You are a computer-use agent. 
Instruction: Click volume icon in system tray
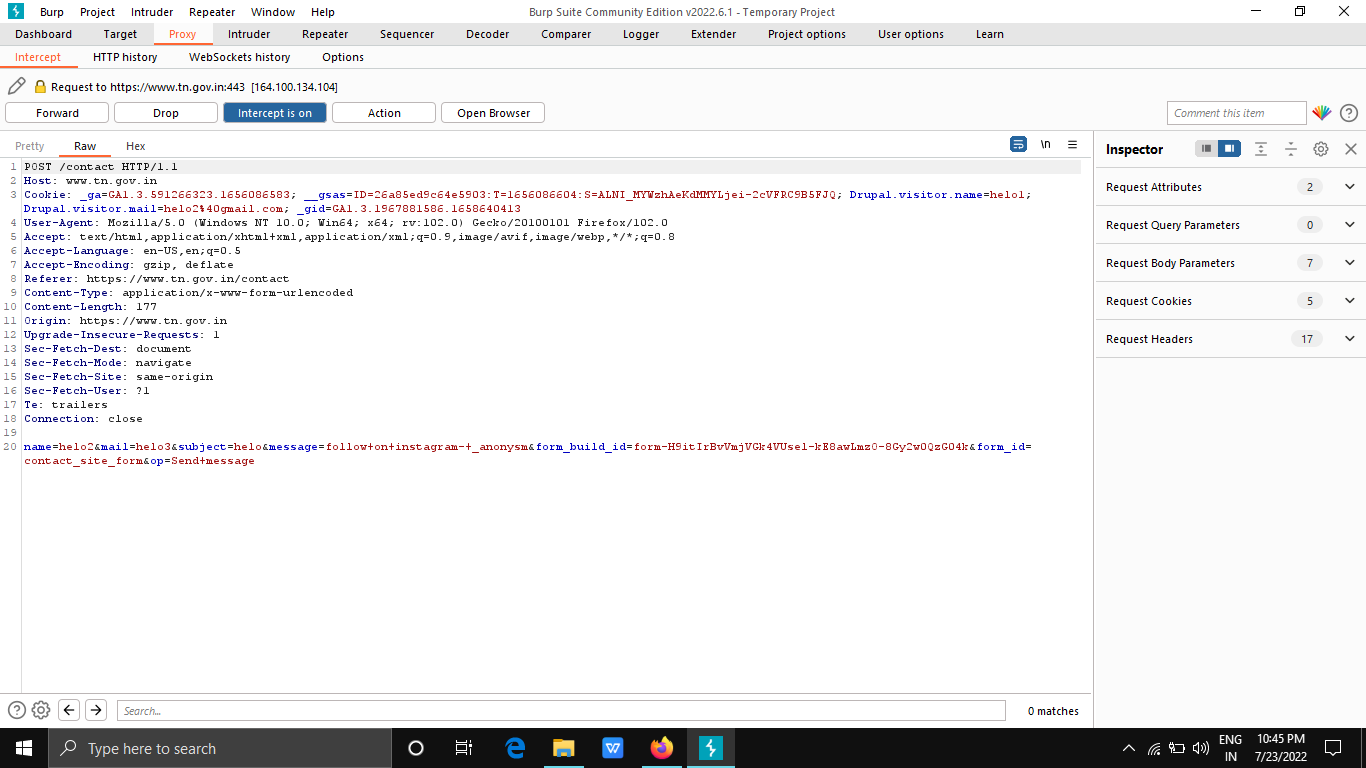[1201, 748]
